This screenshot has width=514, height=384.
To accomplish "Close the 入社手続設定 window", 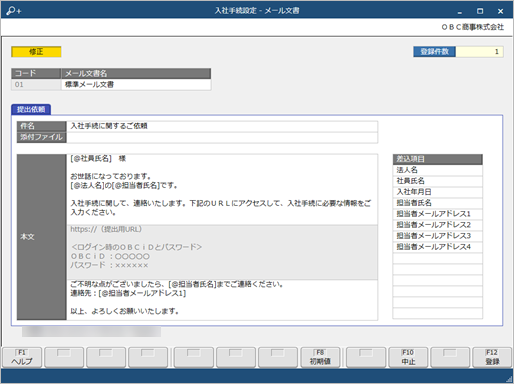I will [x=500, y=11].
